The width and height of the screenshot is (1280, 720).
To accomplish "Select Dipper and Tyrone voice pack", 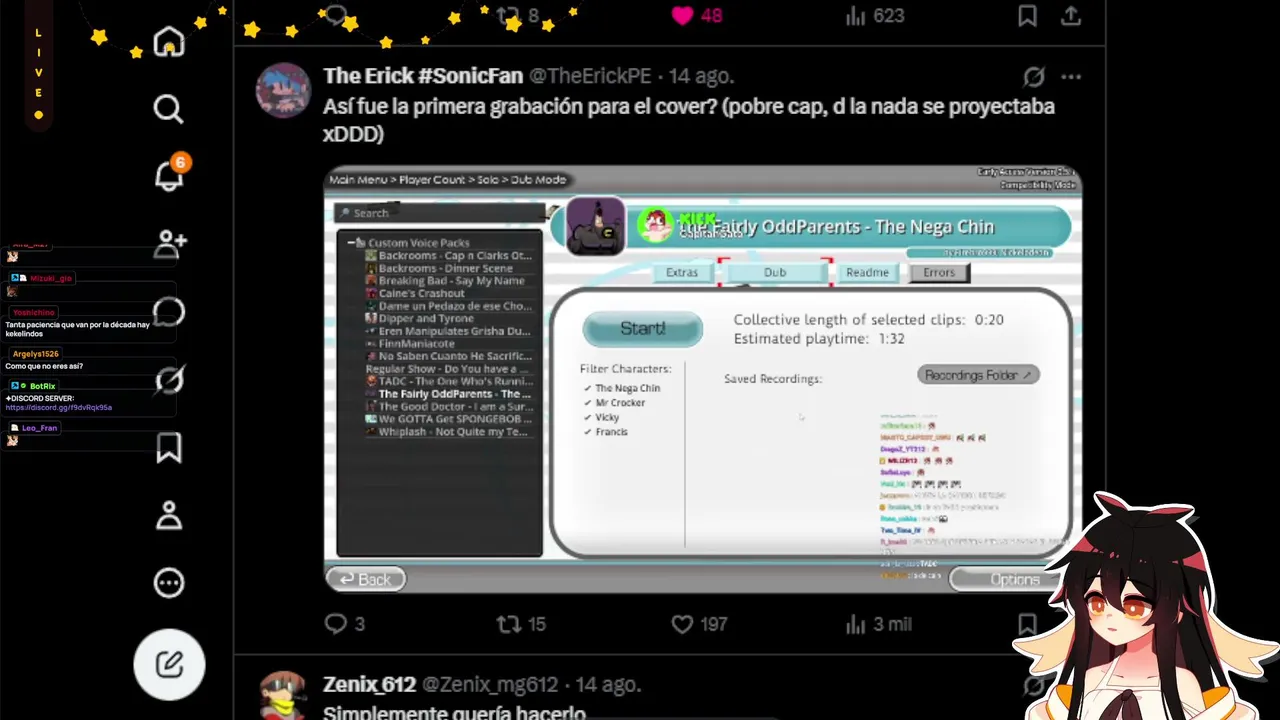I will 426,319.
